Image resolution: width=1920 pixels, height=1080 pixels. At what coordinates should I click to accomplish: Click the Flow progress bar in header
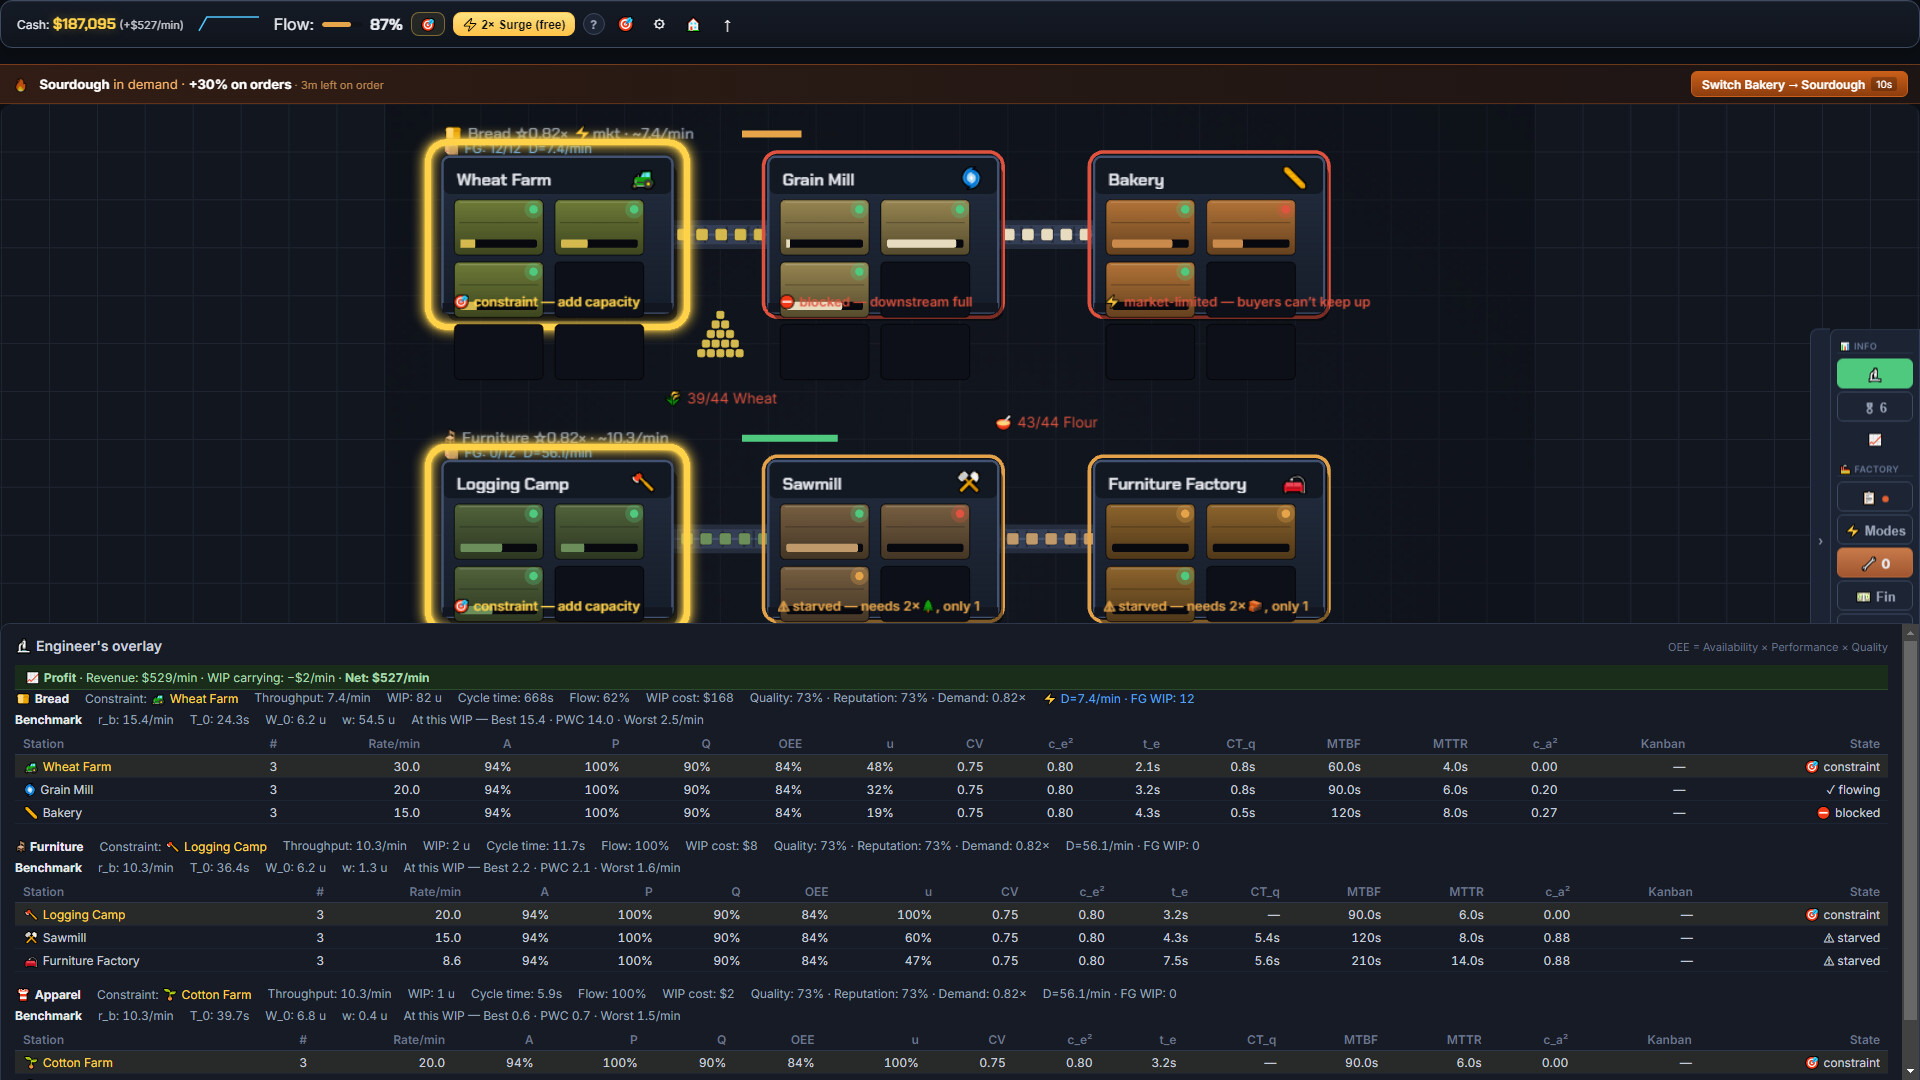pos(336,25)
